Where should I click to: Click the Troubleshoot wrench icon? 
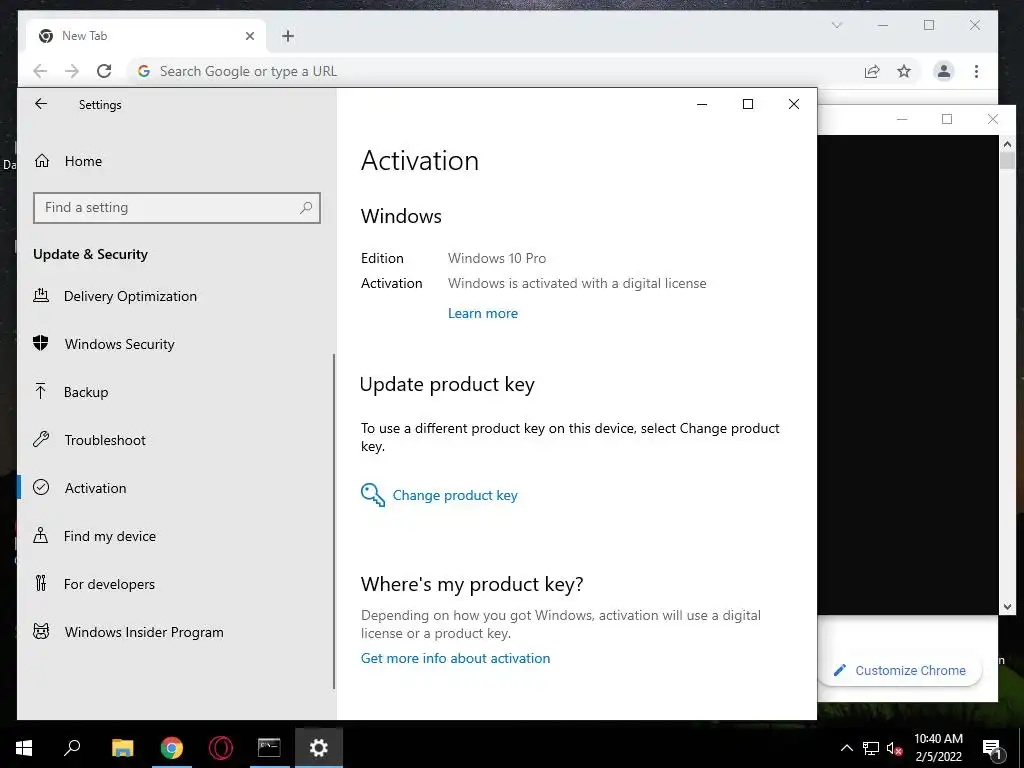pyautogui.click(x=41, y=439)
